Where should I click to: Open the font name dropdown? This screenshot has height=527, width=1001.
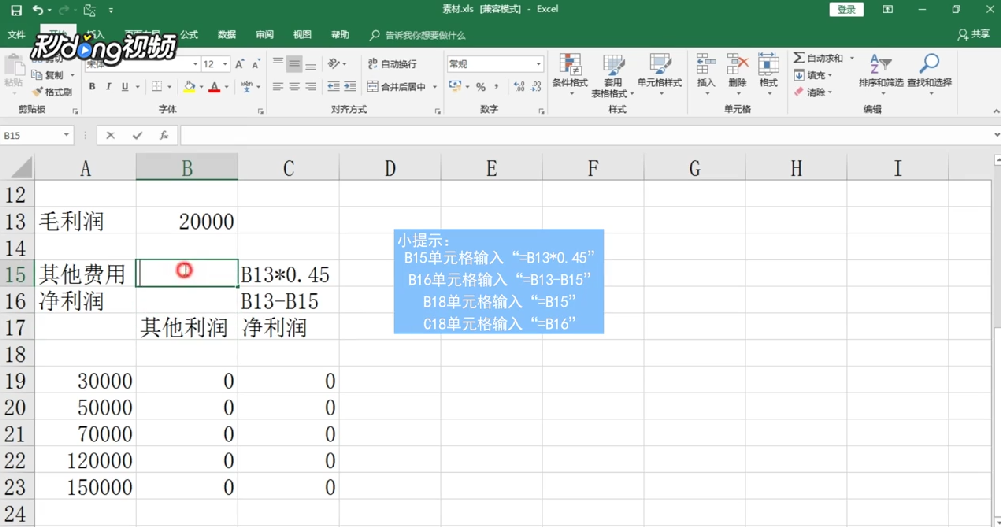point(195,64)
